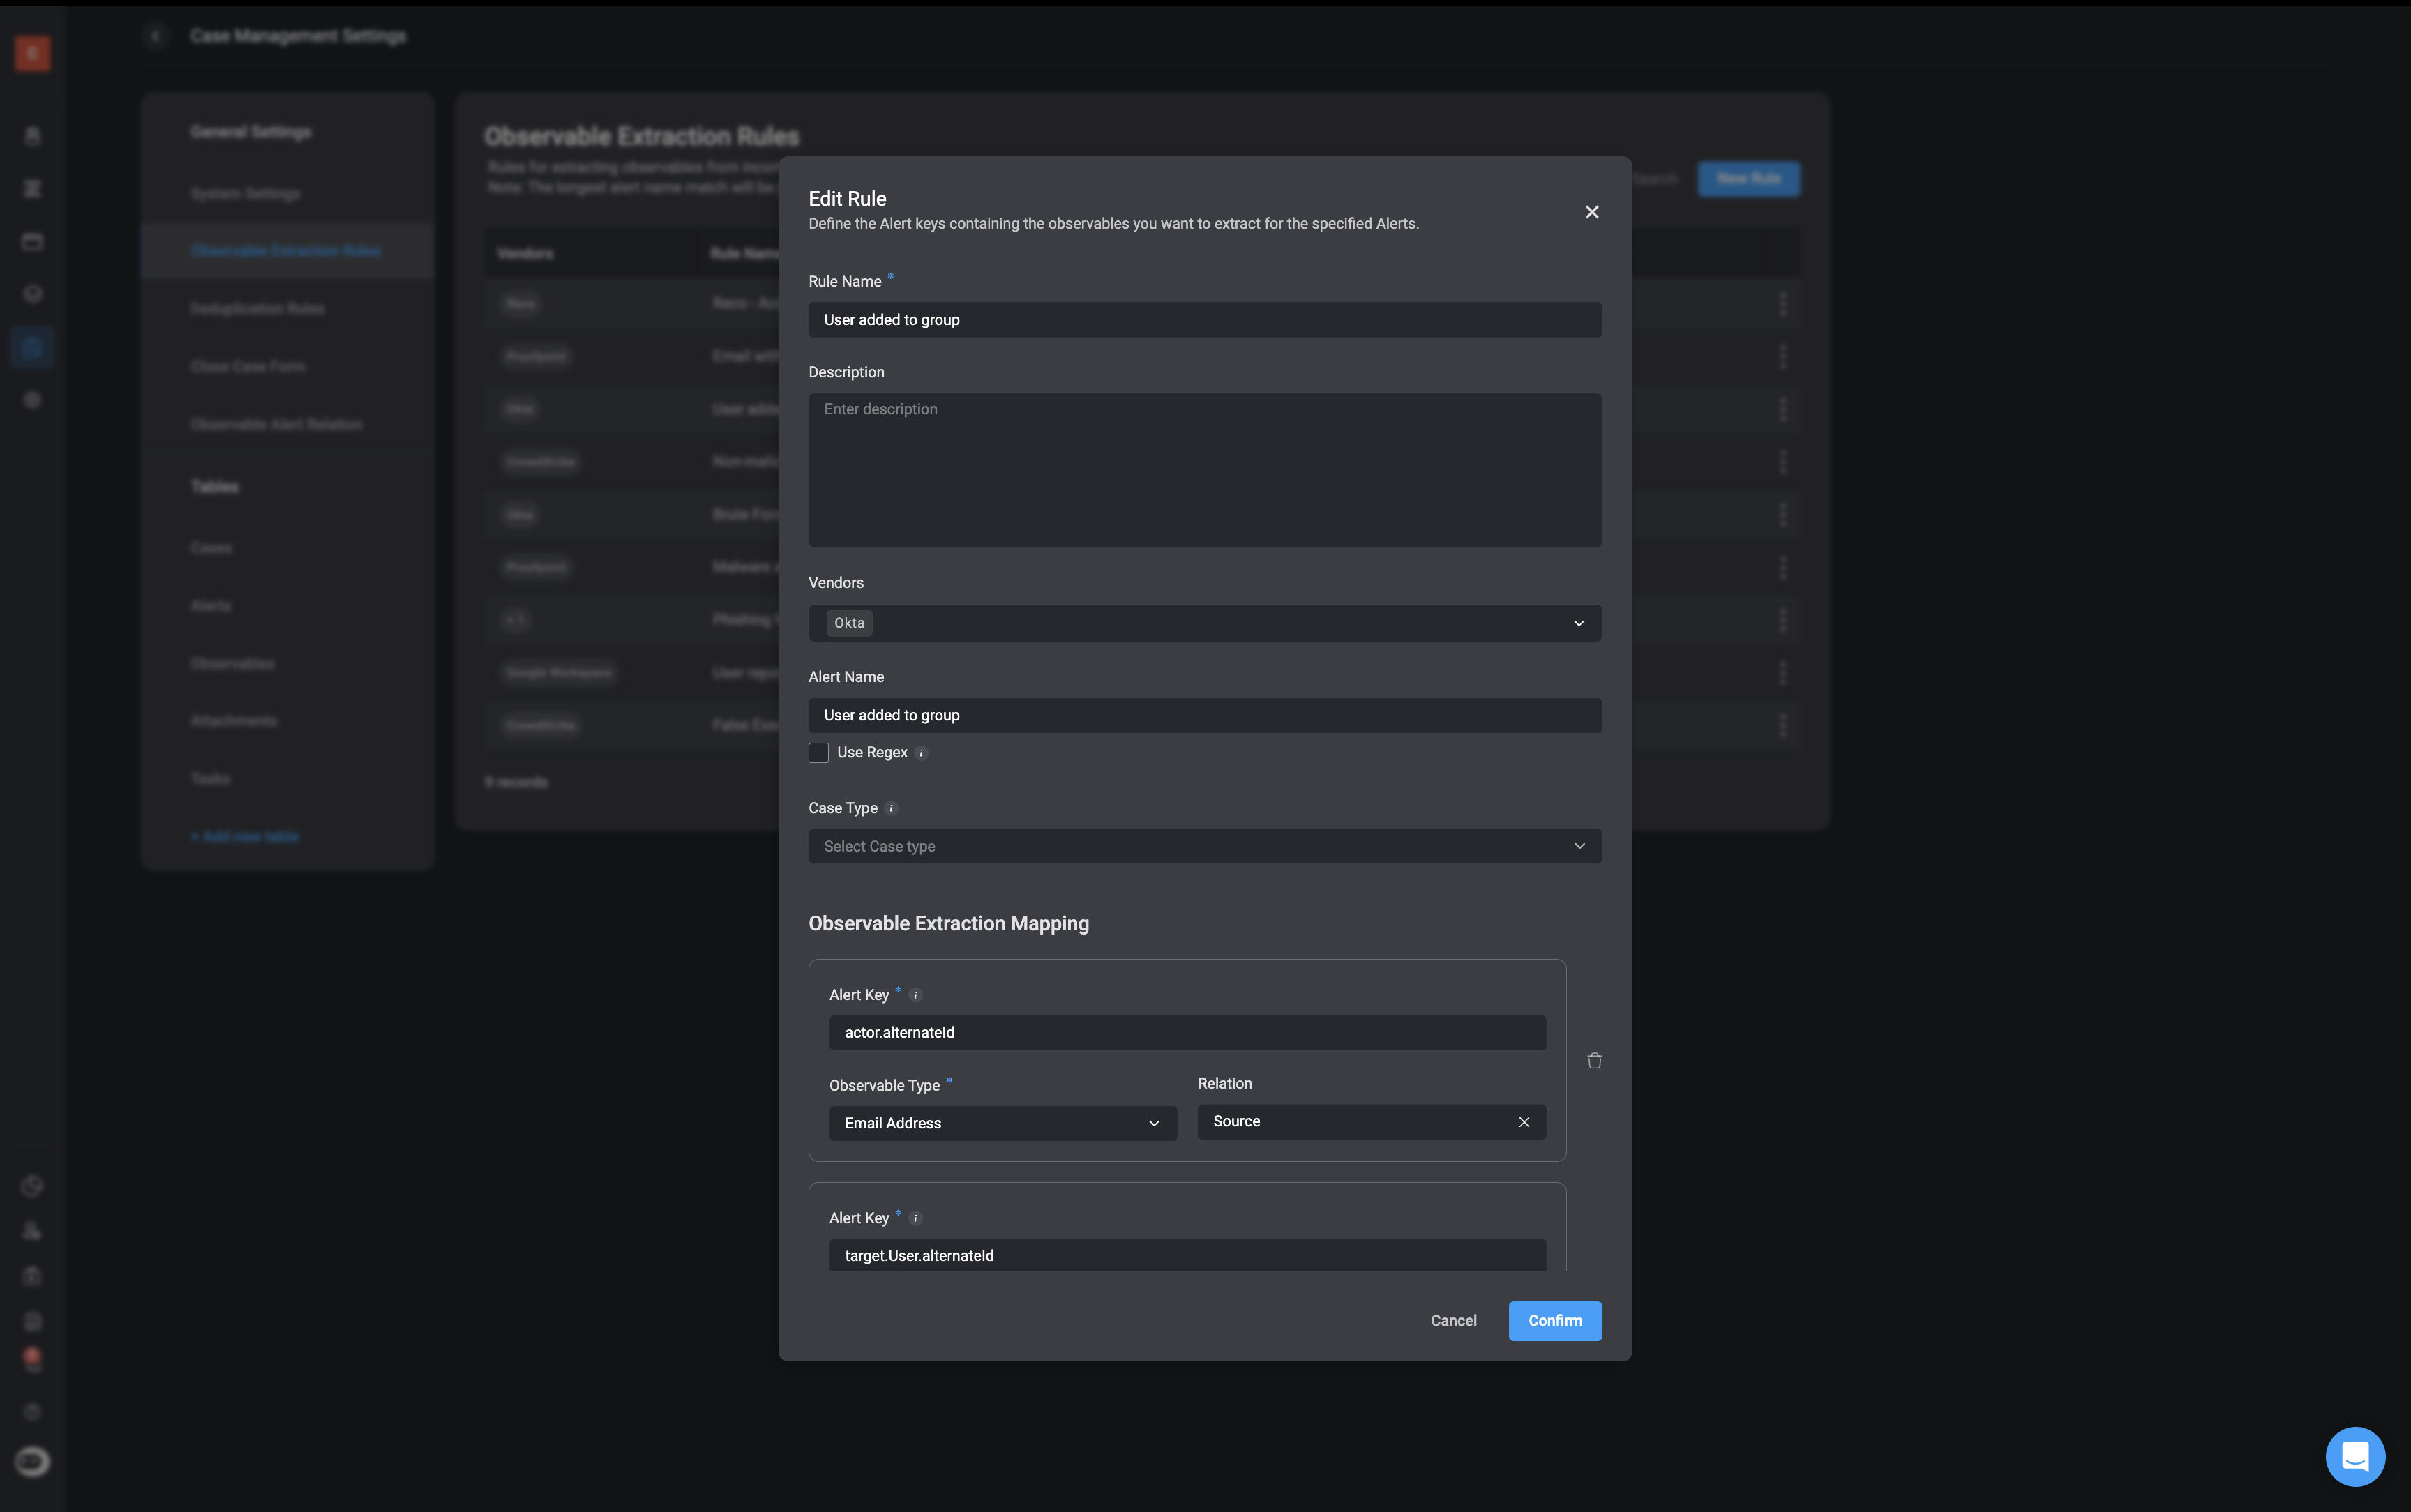2411x1512 pixels.
Task: Click the Rule Name input field
Action: (1204, 320)
